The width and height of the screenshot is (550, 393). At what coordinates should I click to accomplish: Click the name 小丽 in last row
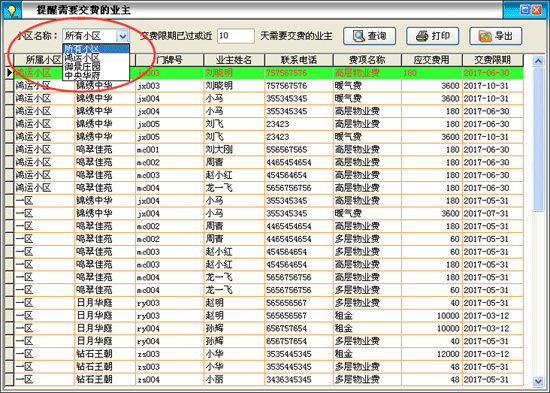coord(214,380)
